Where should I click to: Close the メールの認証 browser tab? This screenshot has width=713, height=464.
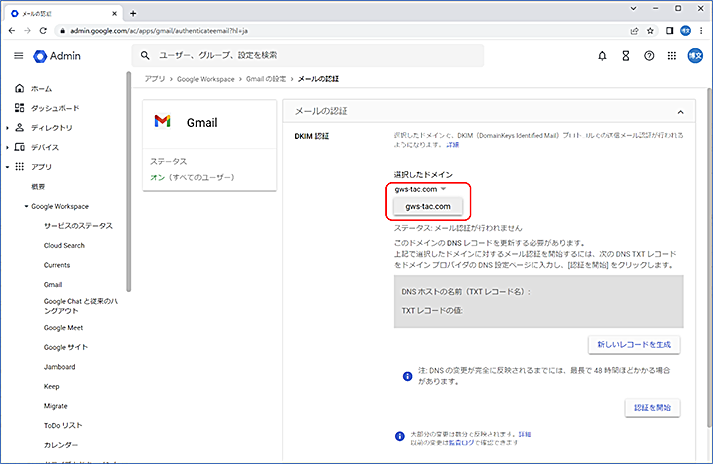[x=114, y=13]
